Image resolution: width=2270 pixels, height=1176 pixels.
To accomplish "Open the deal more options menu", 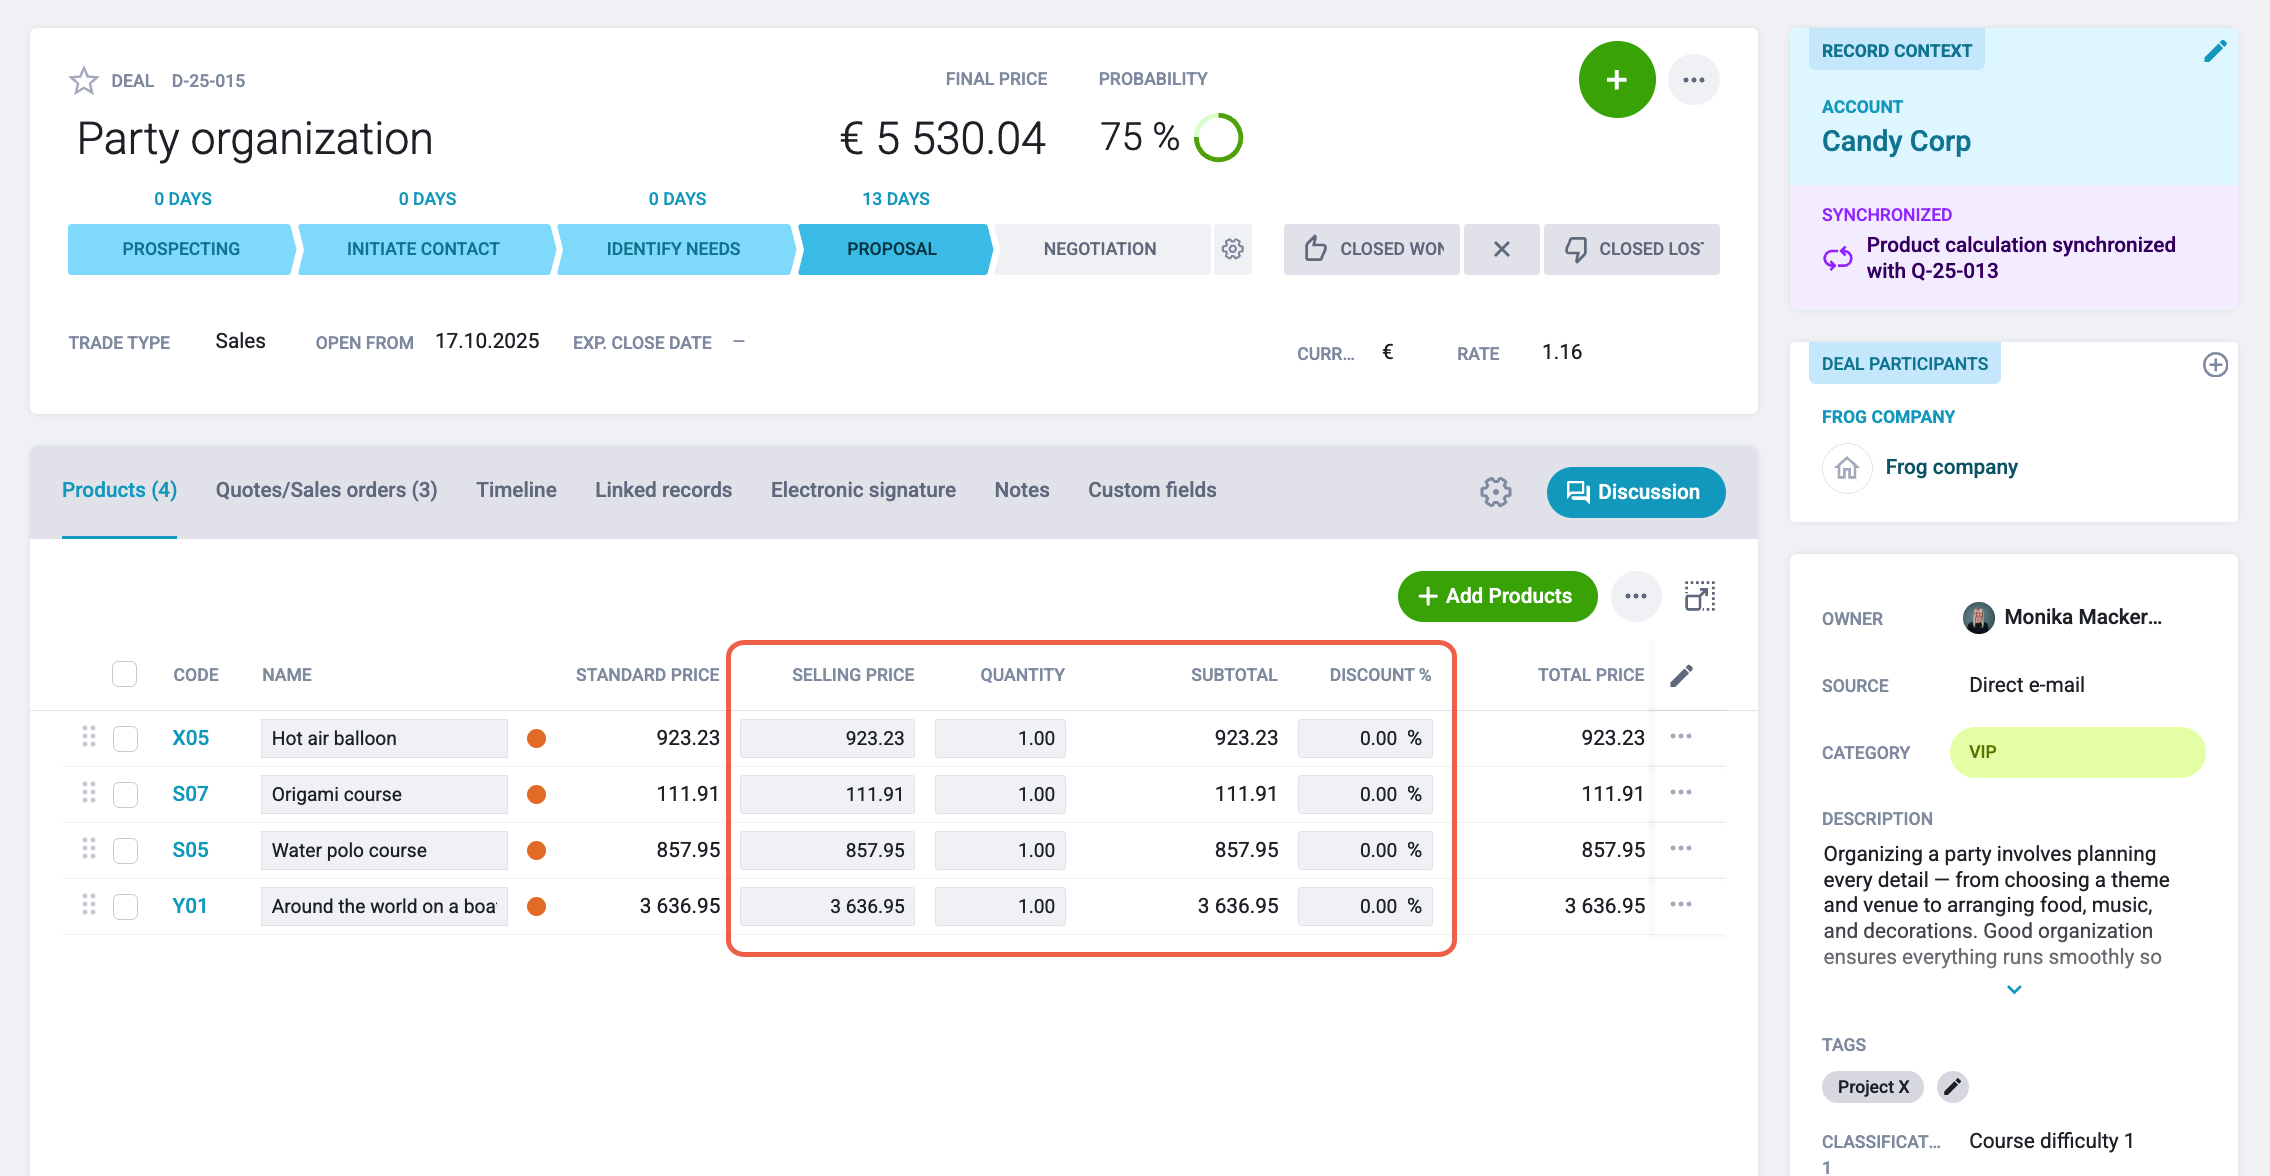I will point(1693,80).
